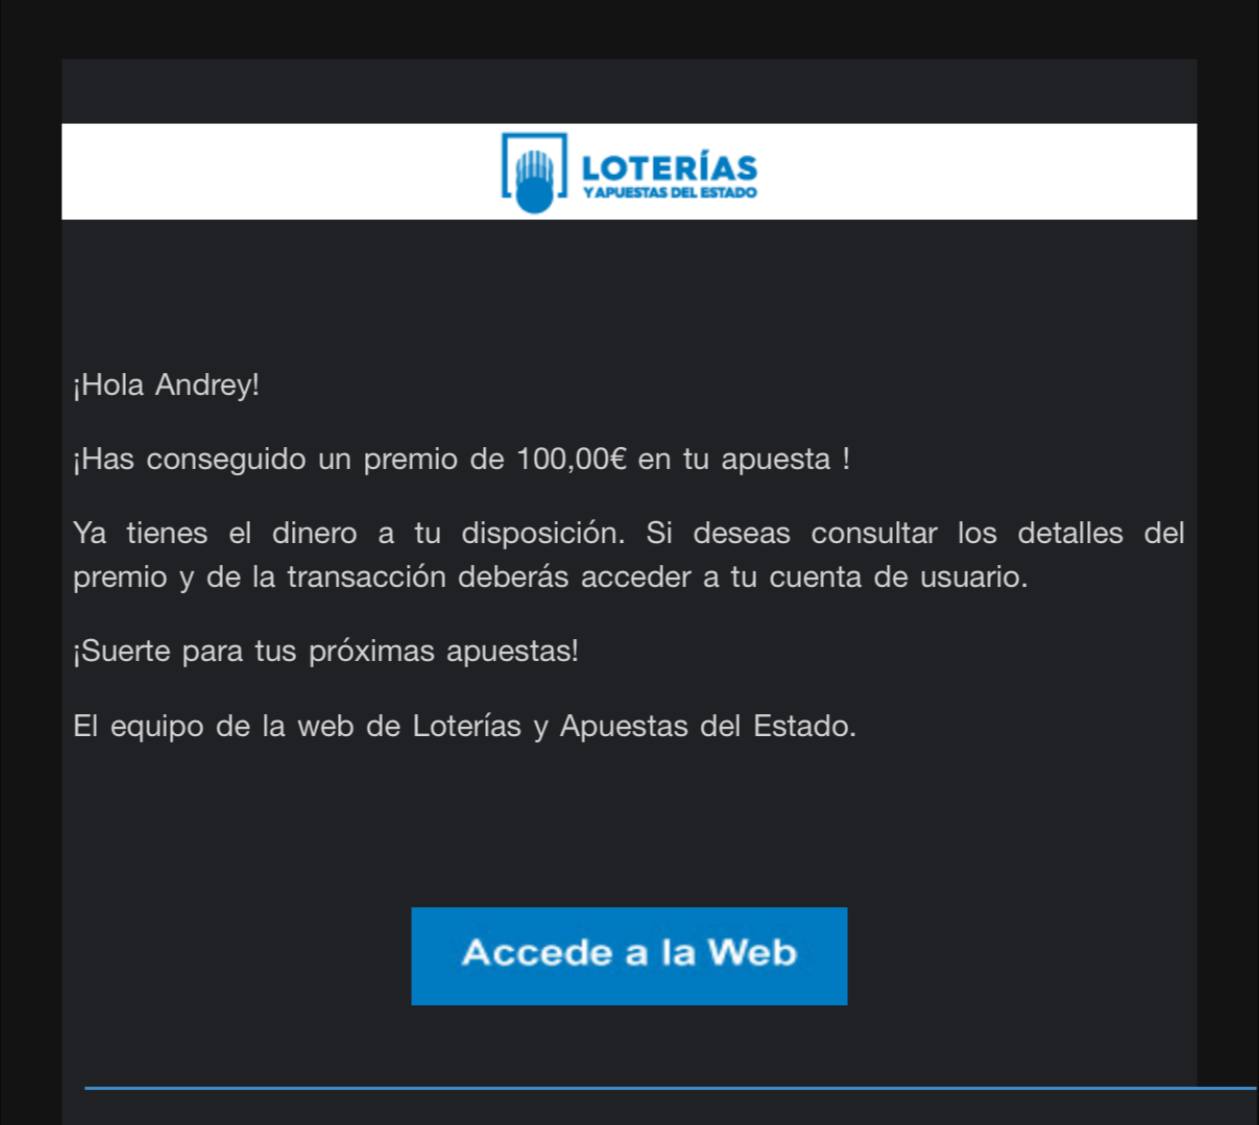Click white header banner left of logo

click(280, 171)
